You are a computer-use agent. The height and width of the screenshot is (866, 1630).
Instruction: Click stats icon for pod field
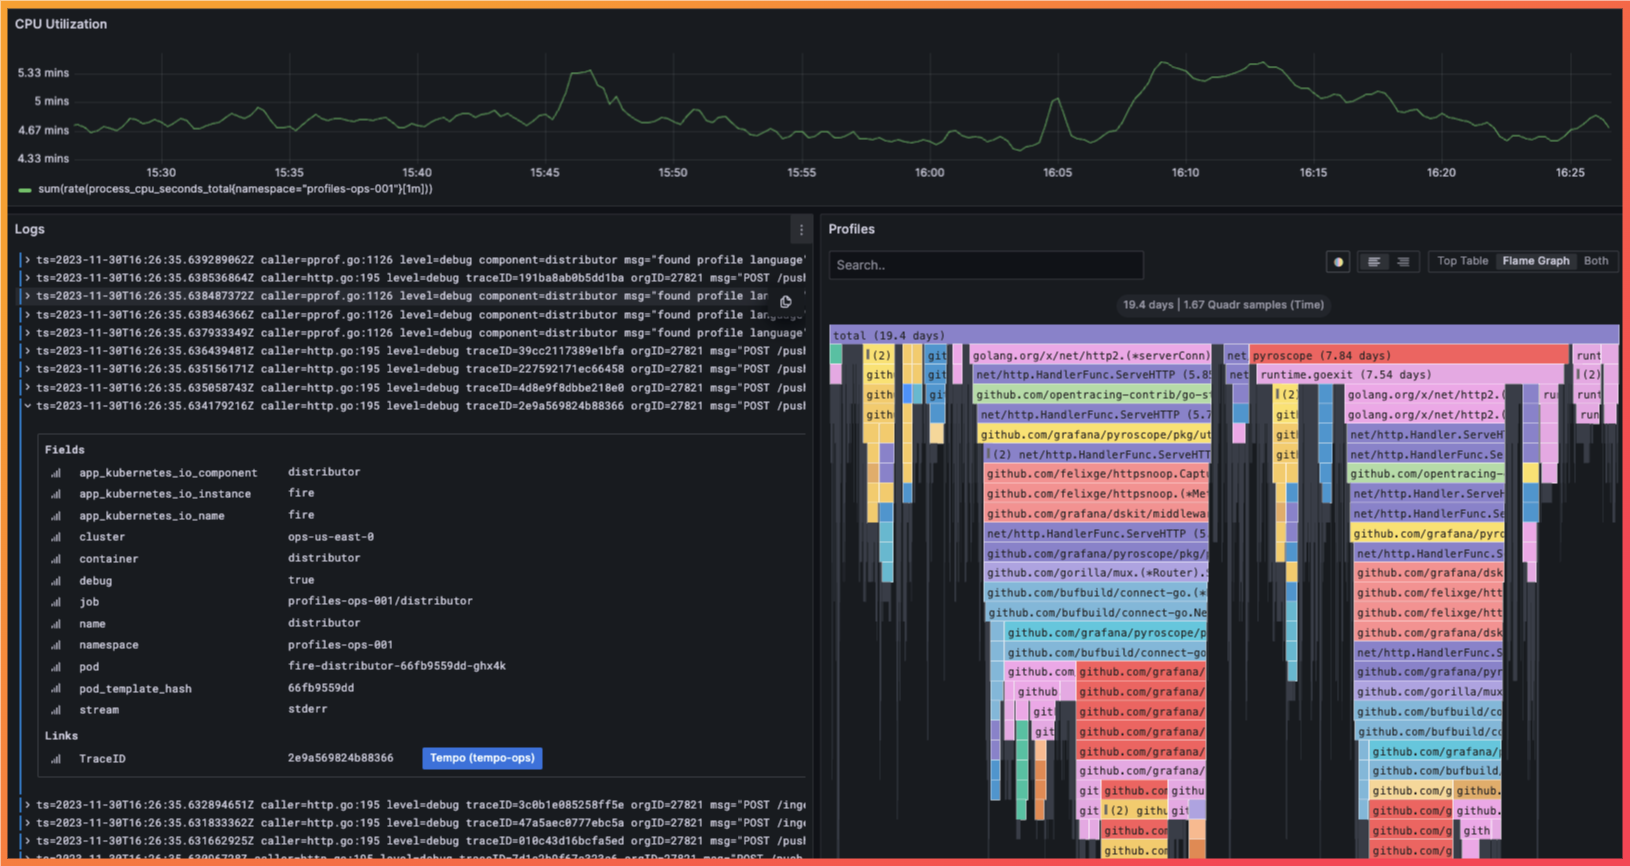[x=56, y=667]
